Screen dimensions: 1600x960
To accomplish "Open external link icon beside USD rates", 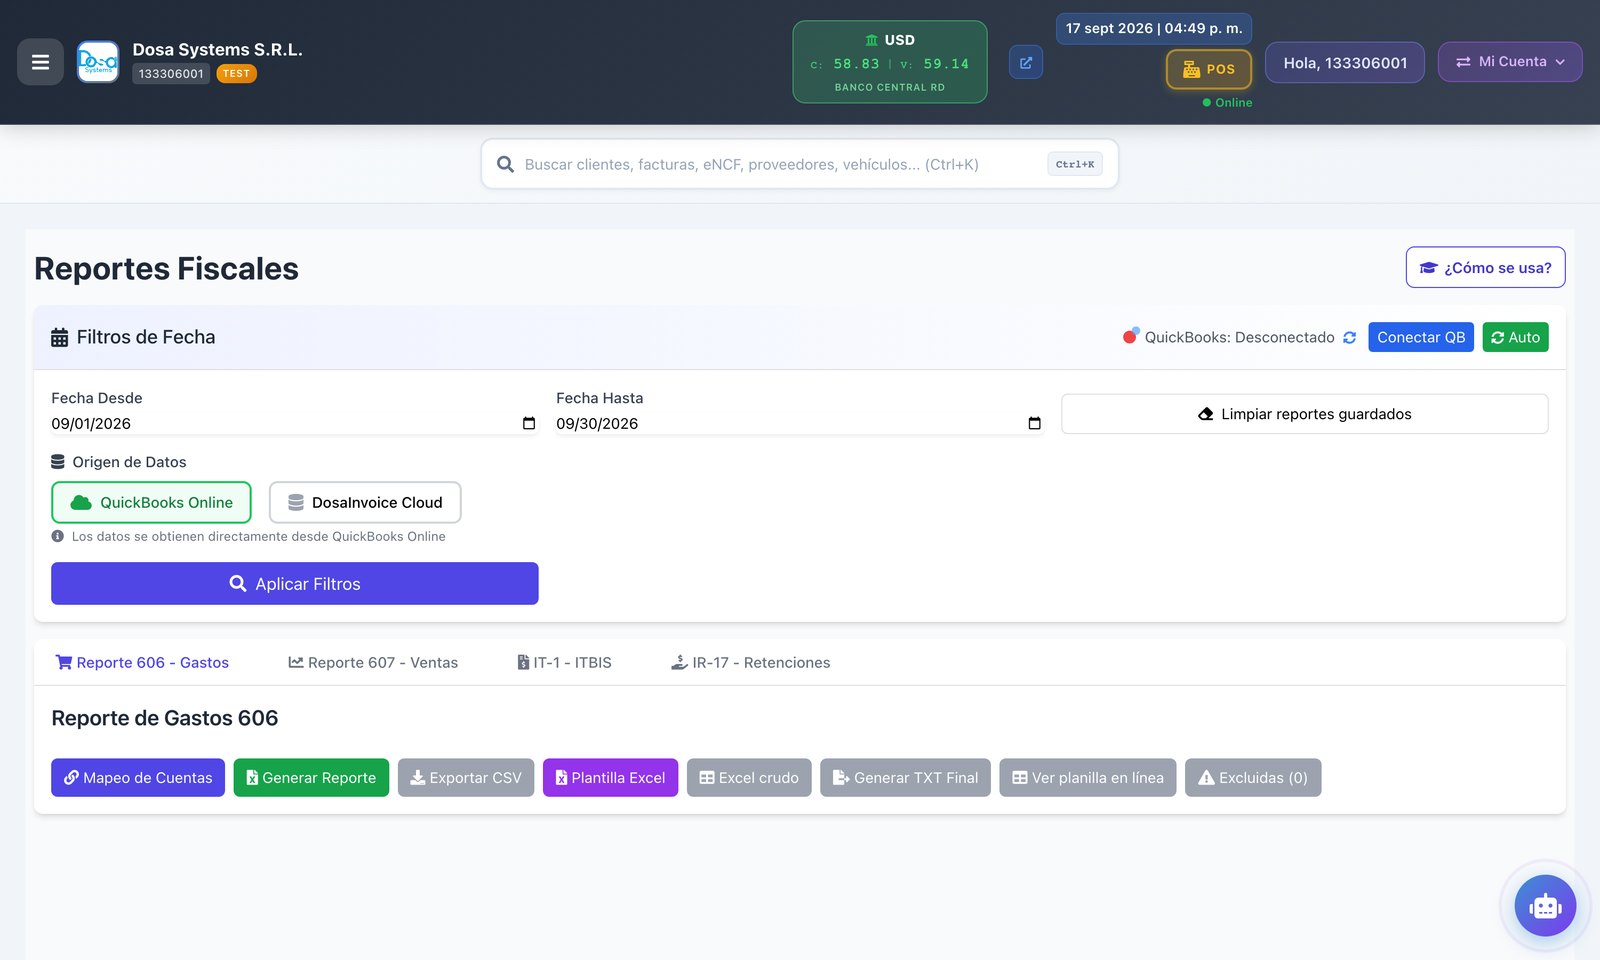I will pos(1026,62).
